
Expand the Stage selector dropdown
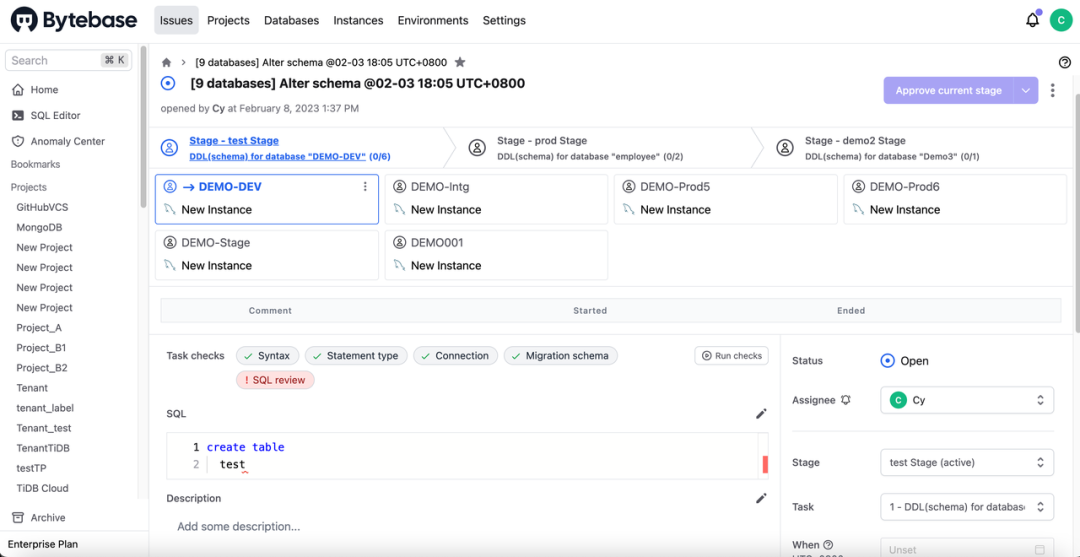[966, 462]
